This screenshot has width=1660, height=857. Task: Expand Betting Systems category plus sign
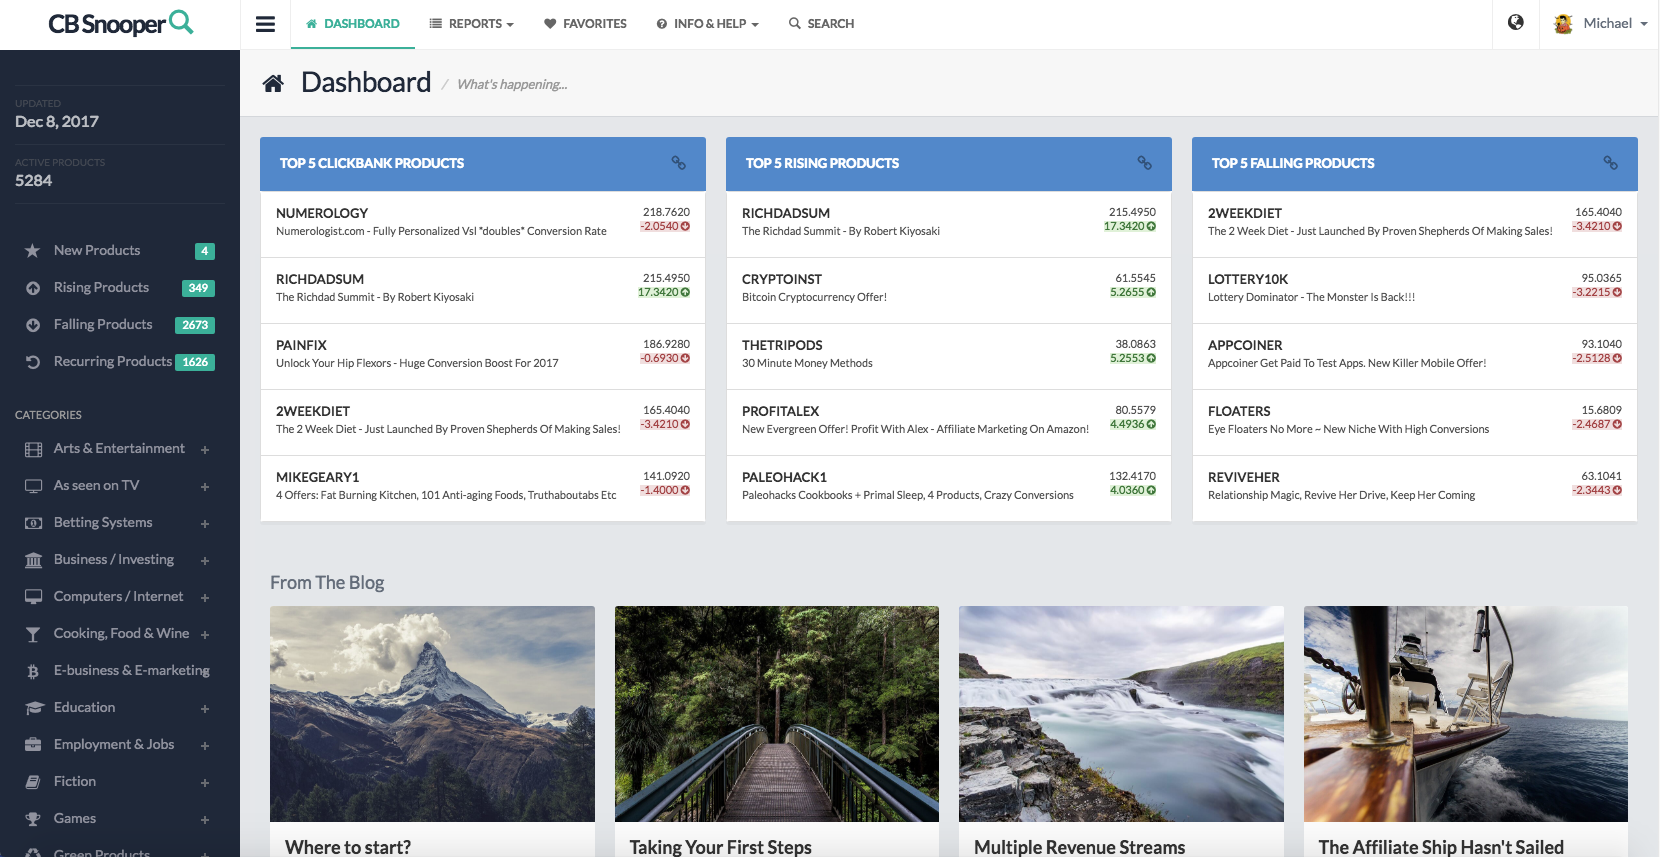pyautogui.click(x=205, y=524)
